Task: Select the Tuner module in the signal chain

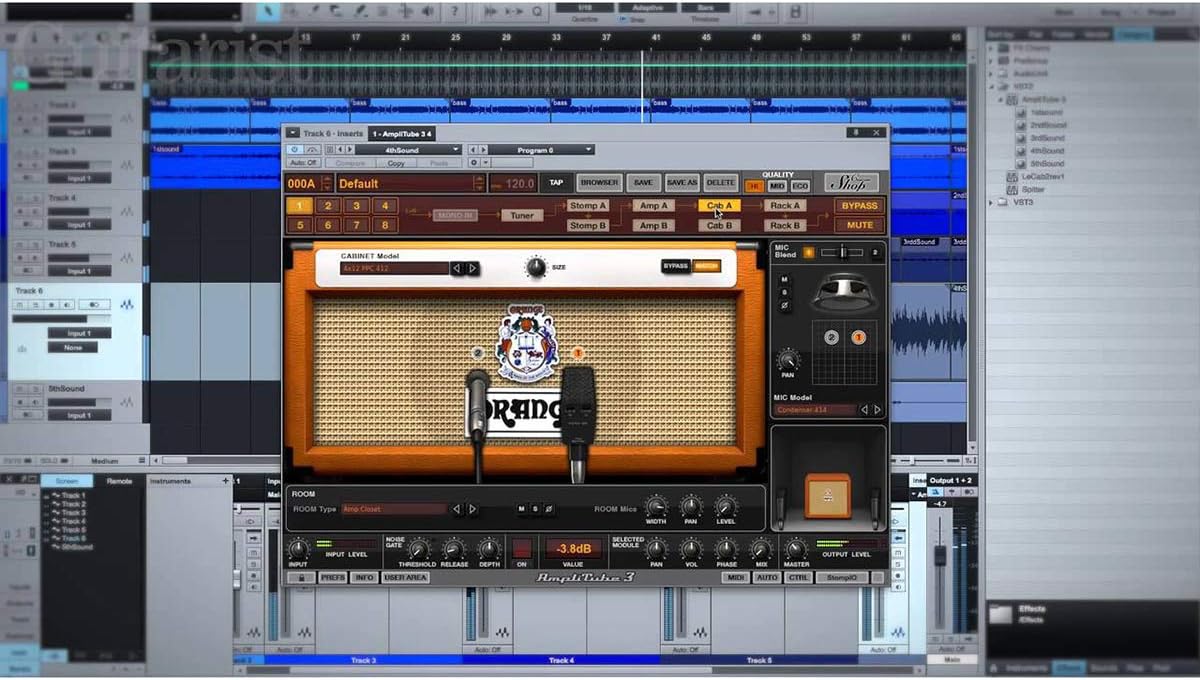Action: tap(522, 215)
